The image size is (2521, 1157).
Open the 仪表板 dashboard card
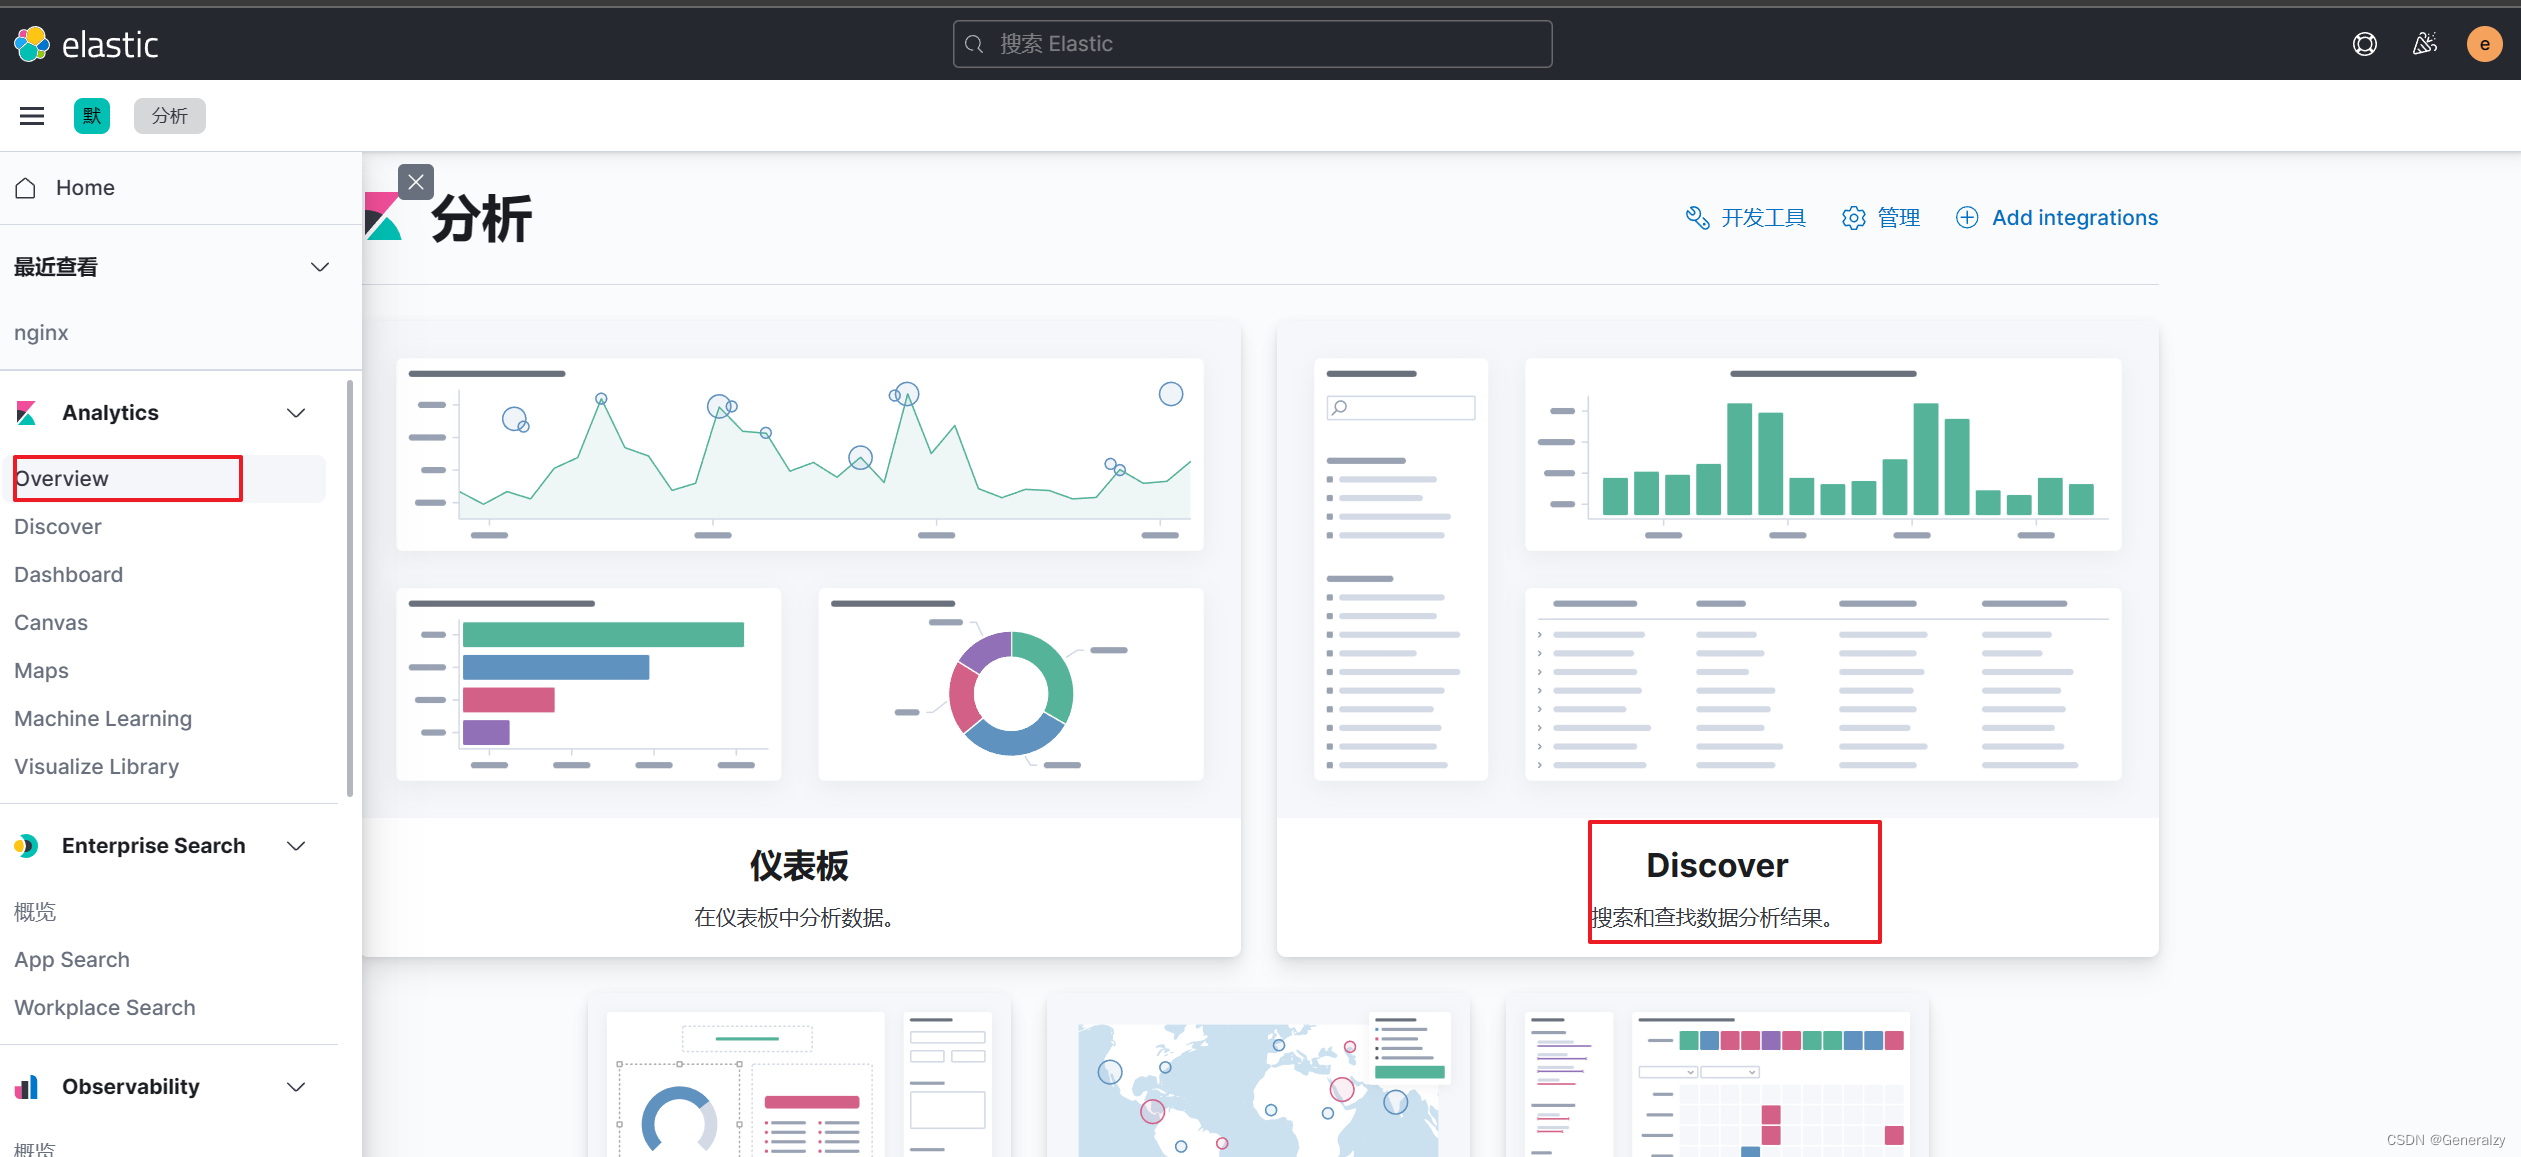(x=800, y=866)
